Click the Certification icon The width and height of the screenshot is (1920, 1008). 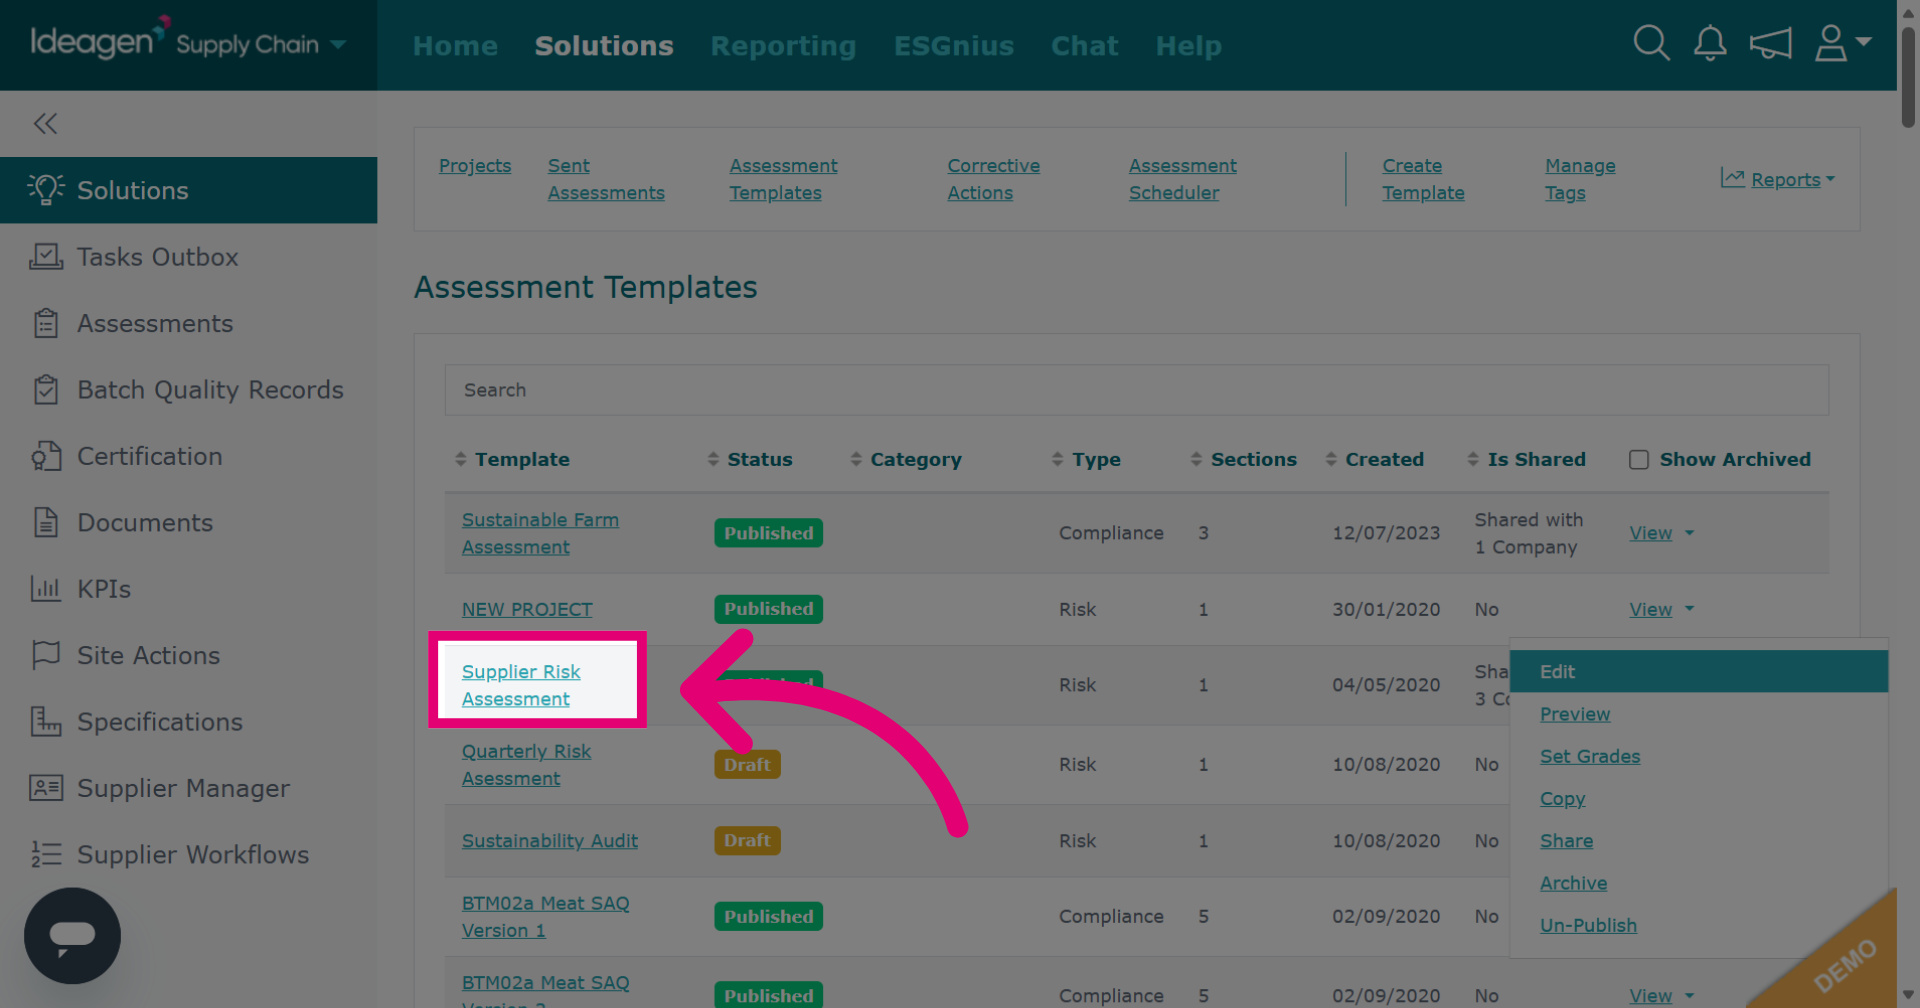46,456
